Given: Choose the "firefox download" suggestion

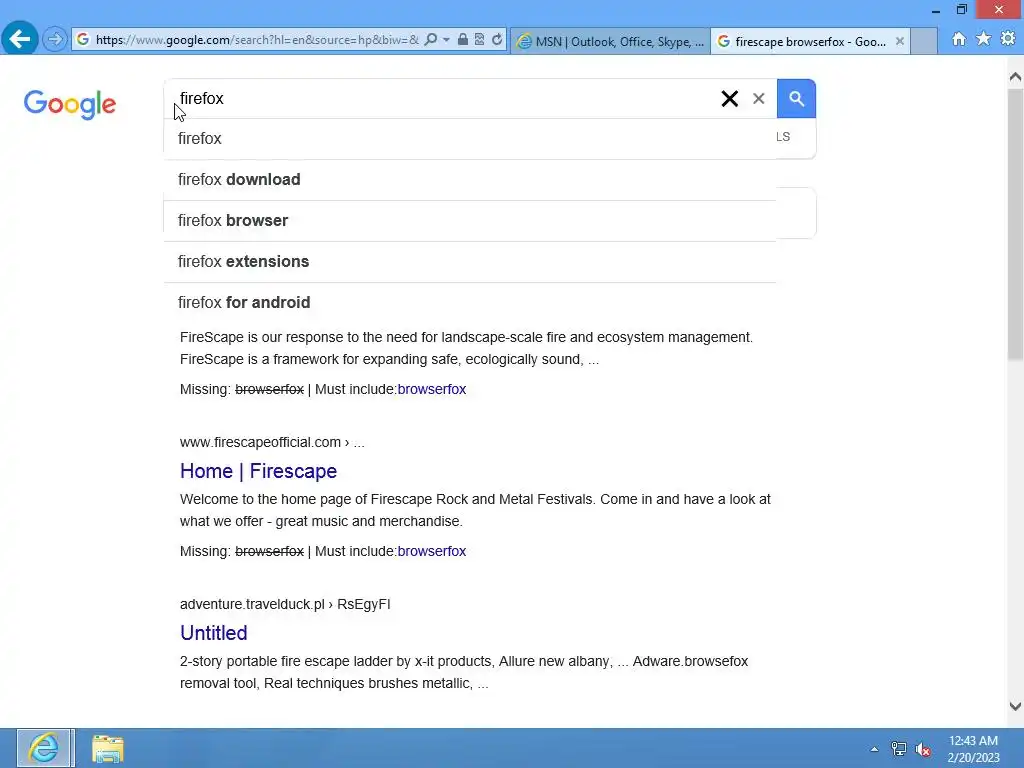Looking at the screenshot, I should coord(470,180).
